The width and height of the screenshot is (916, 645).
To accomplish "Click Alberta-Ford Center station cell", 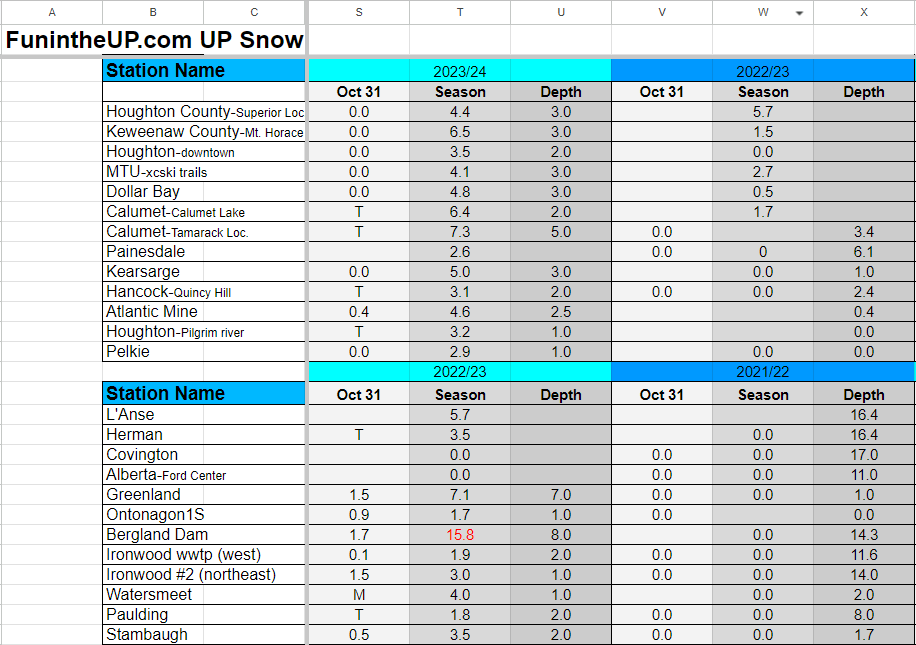I will click(x=204, y=474).
